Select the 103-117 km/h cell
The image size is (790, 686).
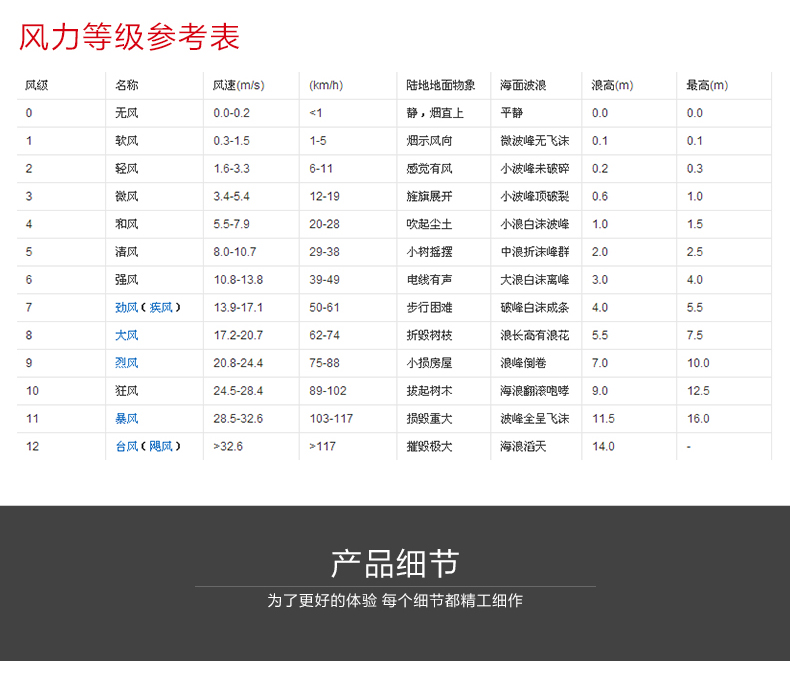click(331, 418)
